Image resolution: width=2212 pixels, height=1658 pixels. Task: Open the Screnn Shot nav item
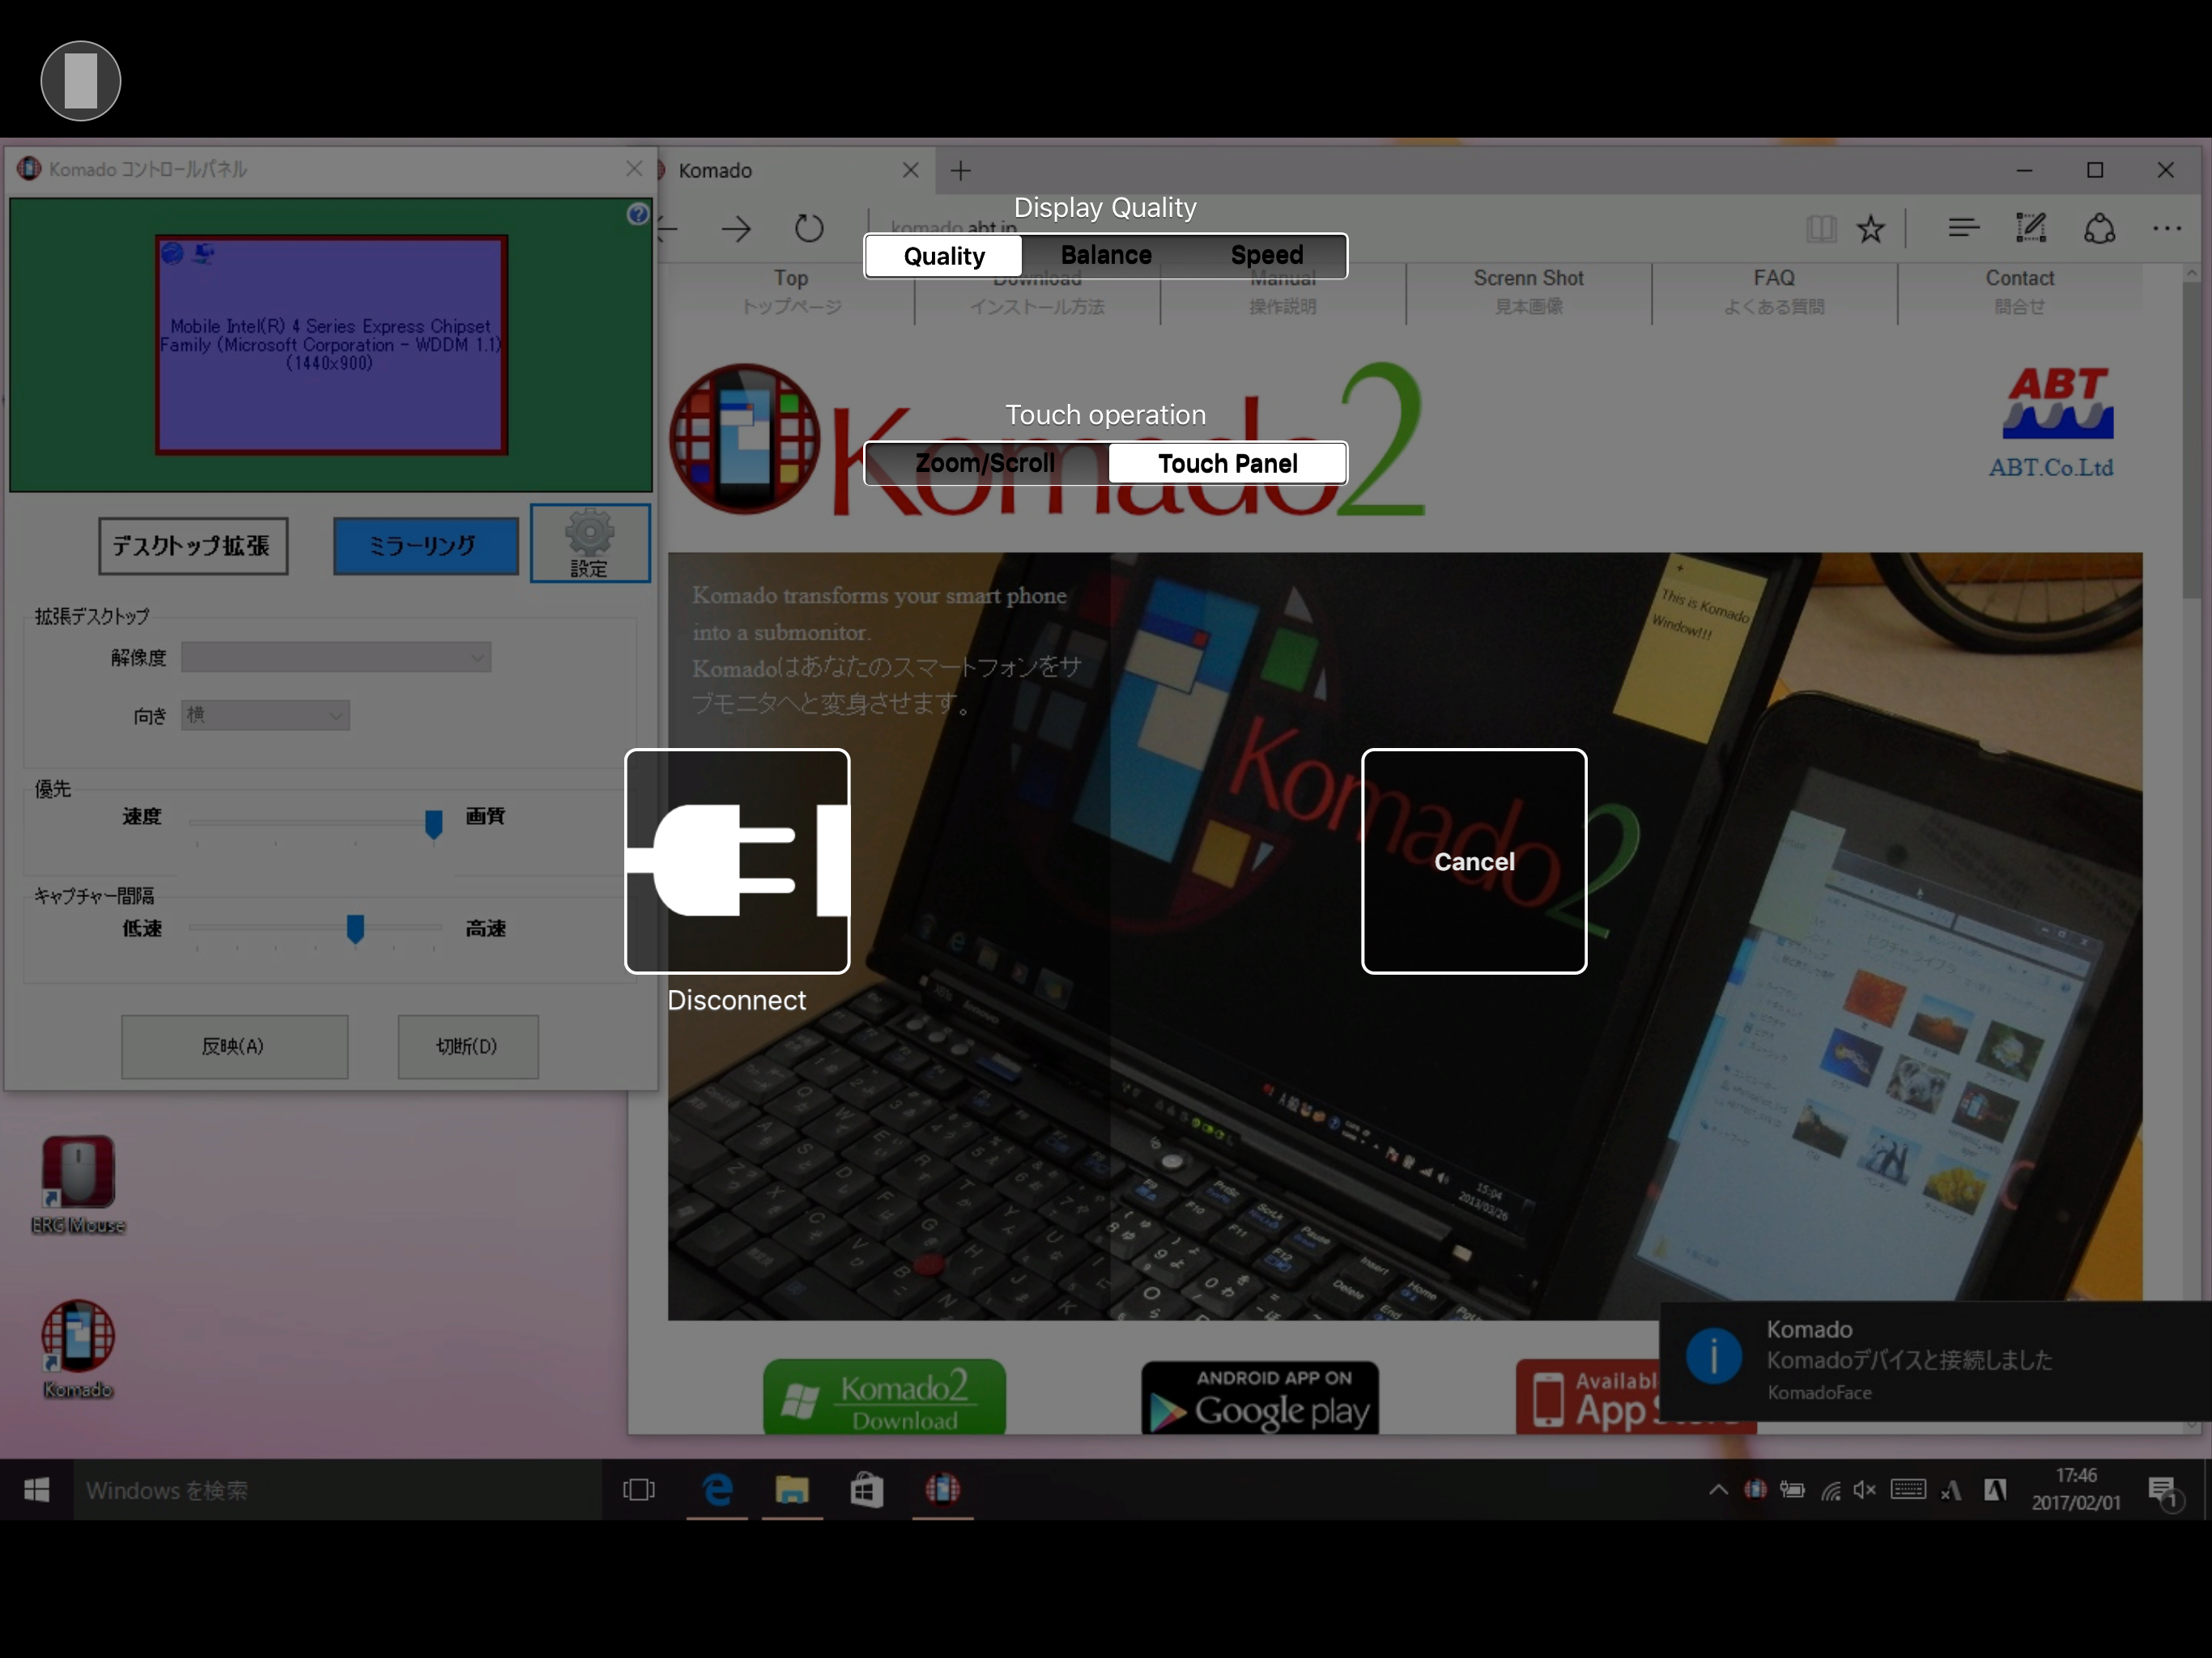[1529, 292]
